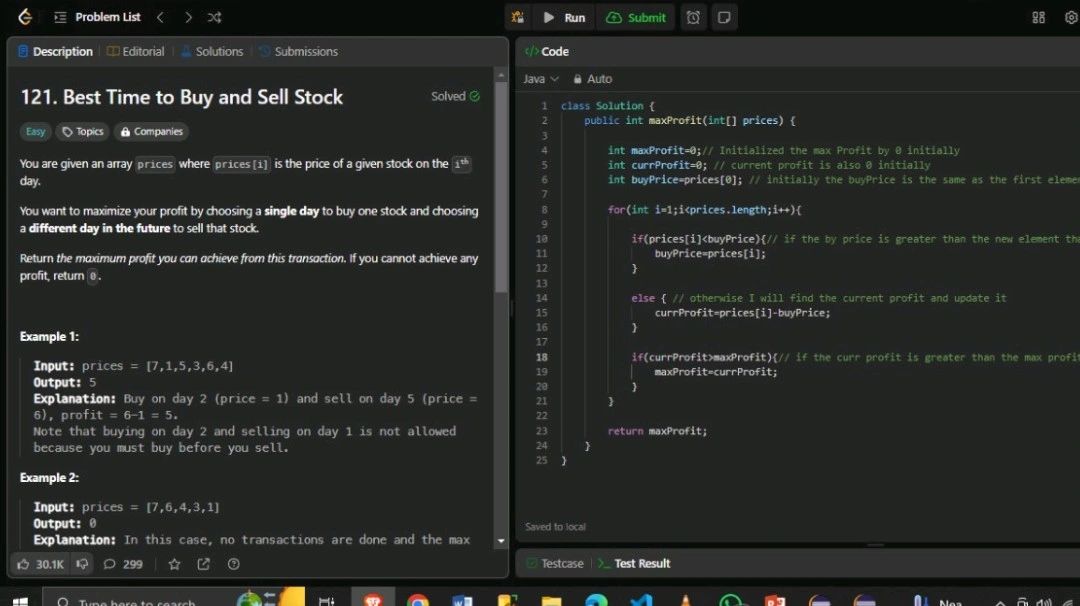
Task: Like the problem with thumbs up
Action: point(40,564)
